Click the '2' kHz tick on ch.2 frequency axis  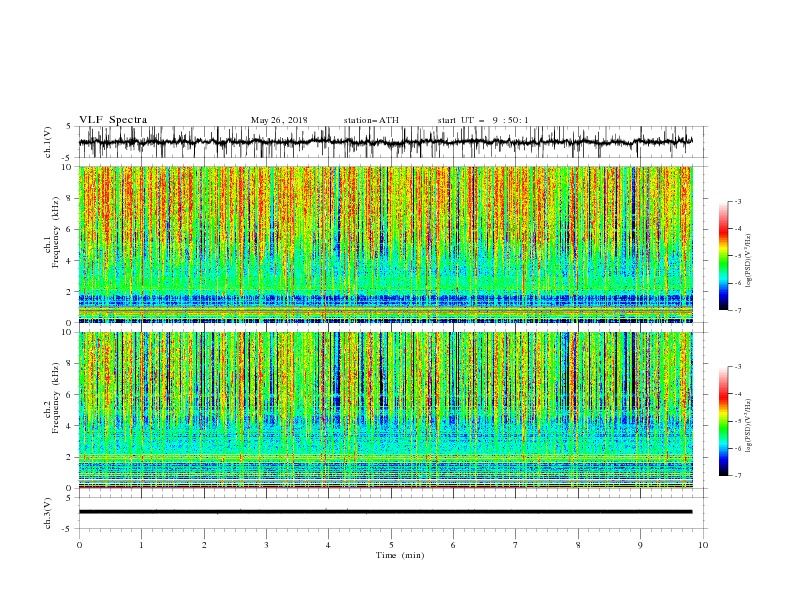[71, 457]
